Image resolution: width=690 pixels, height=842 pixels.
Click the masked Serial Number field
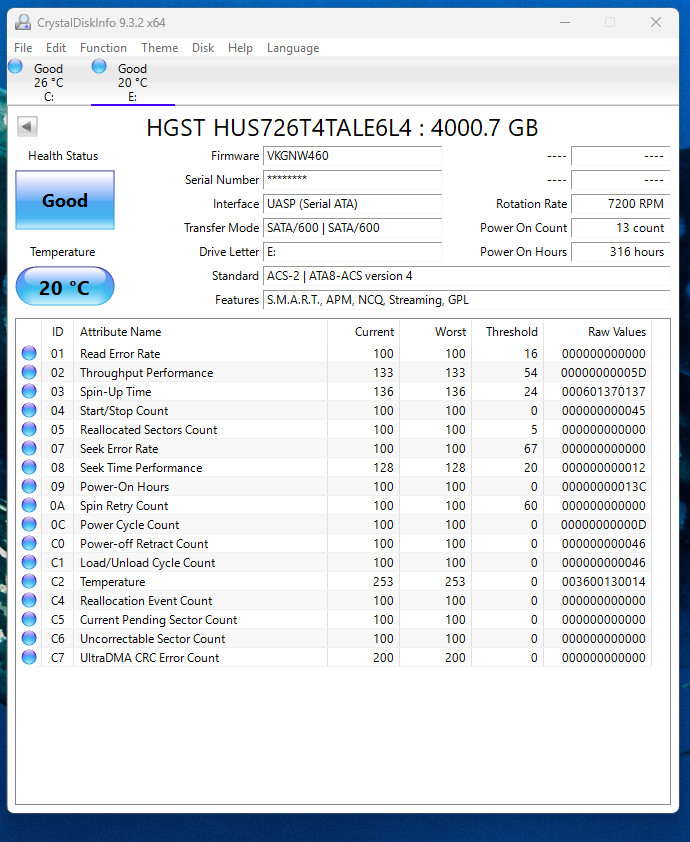(352, 180)
